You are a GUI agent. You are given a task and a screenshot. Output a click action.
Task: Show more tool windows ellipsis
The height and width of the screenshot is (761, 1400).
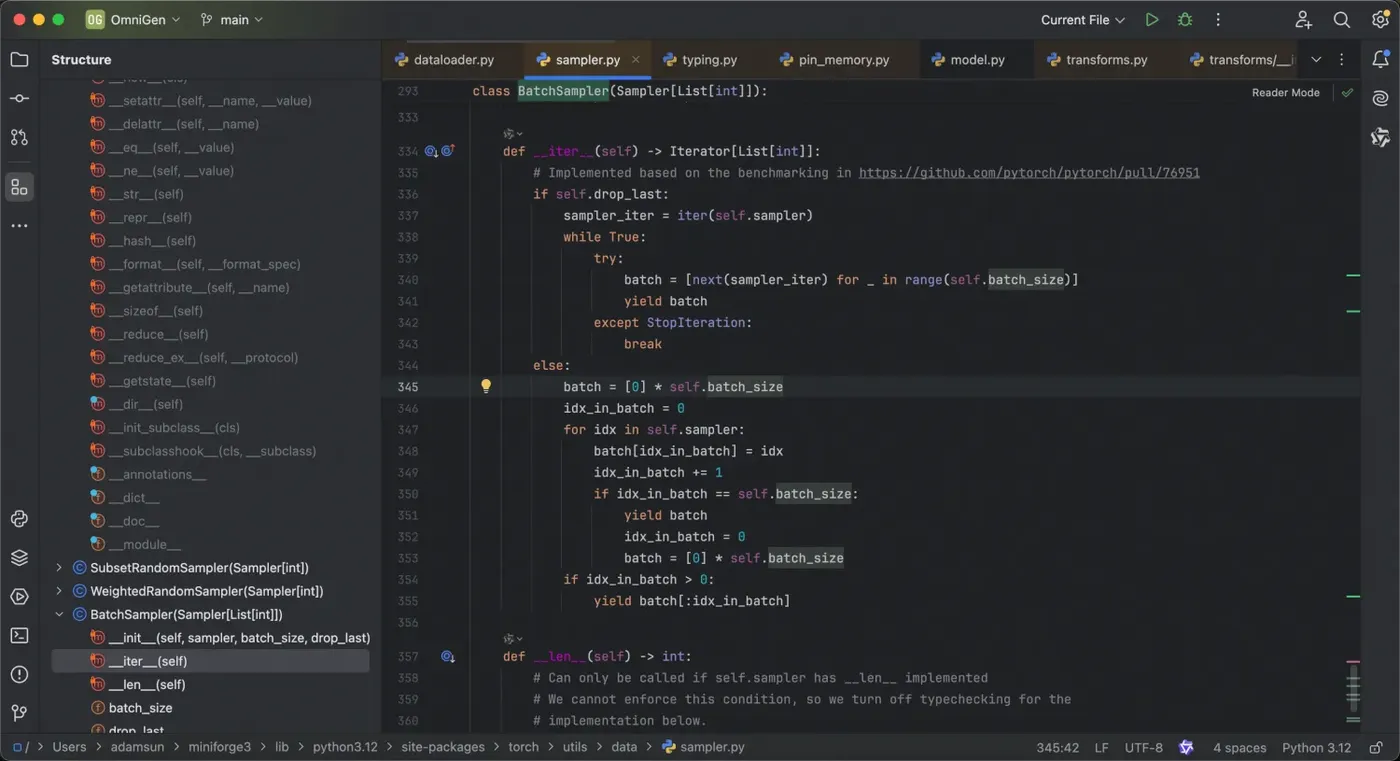point(19,226)
